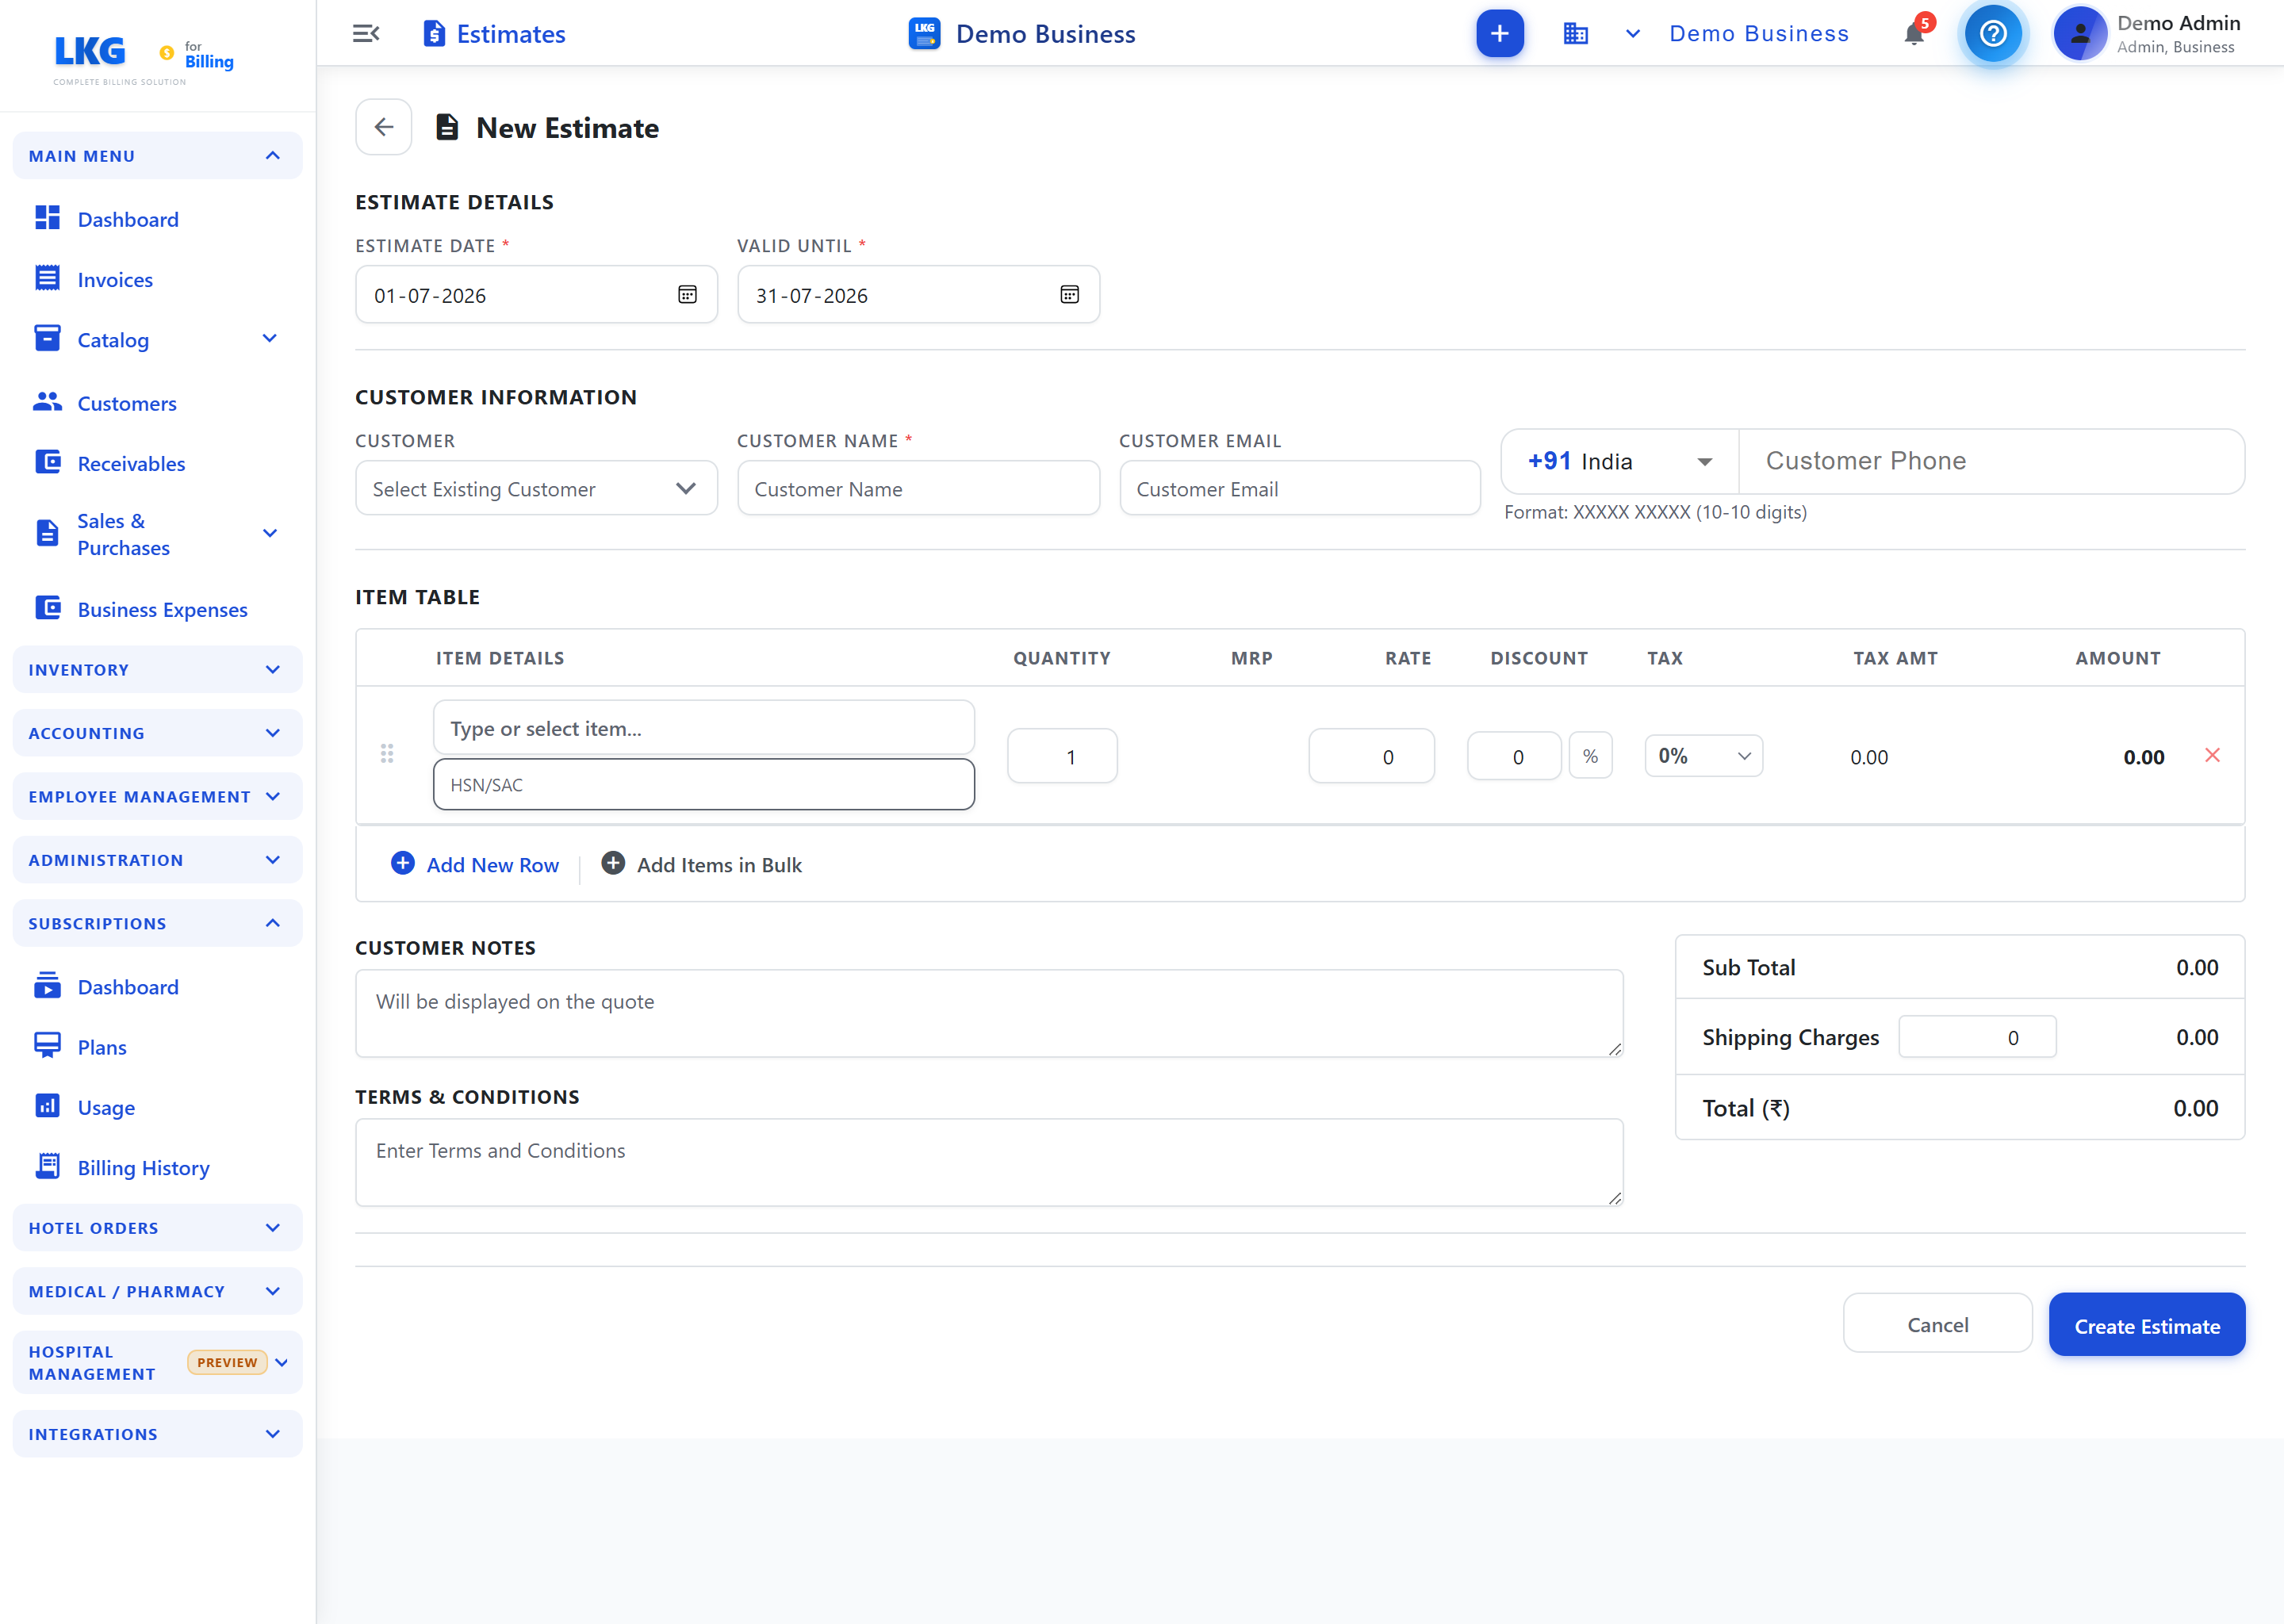Expand the Integrations section
Viewport: 2284px width, 1624px height.
coord(157,1434)
